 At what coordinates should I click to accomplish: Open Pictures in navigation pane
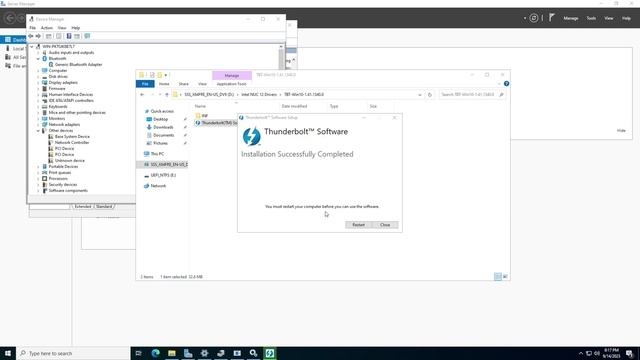point(160,143)
